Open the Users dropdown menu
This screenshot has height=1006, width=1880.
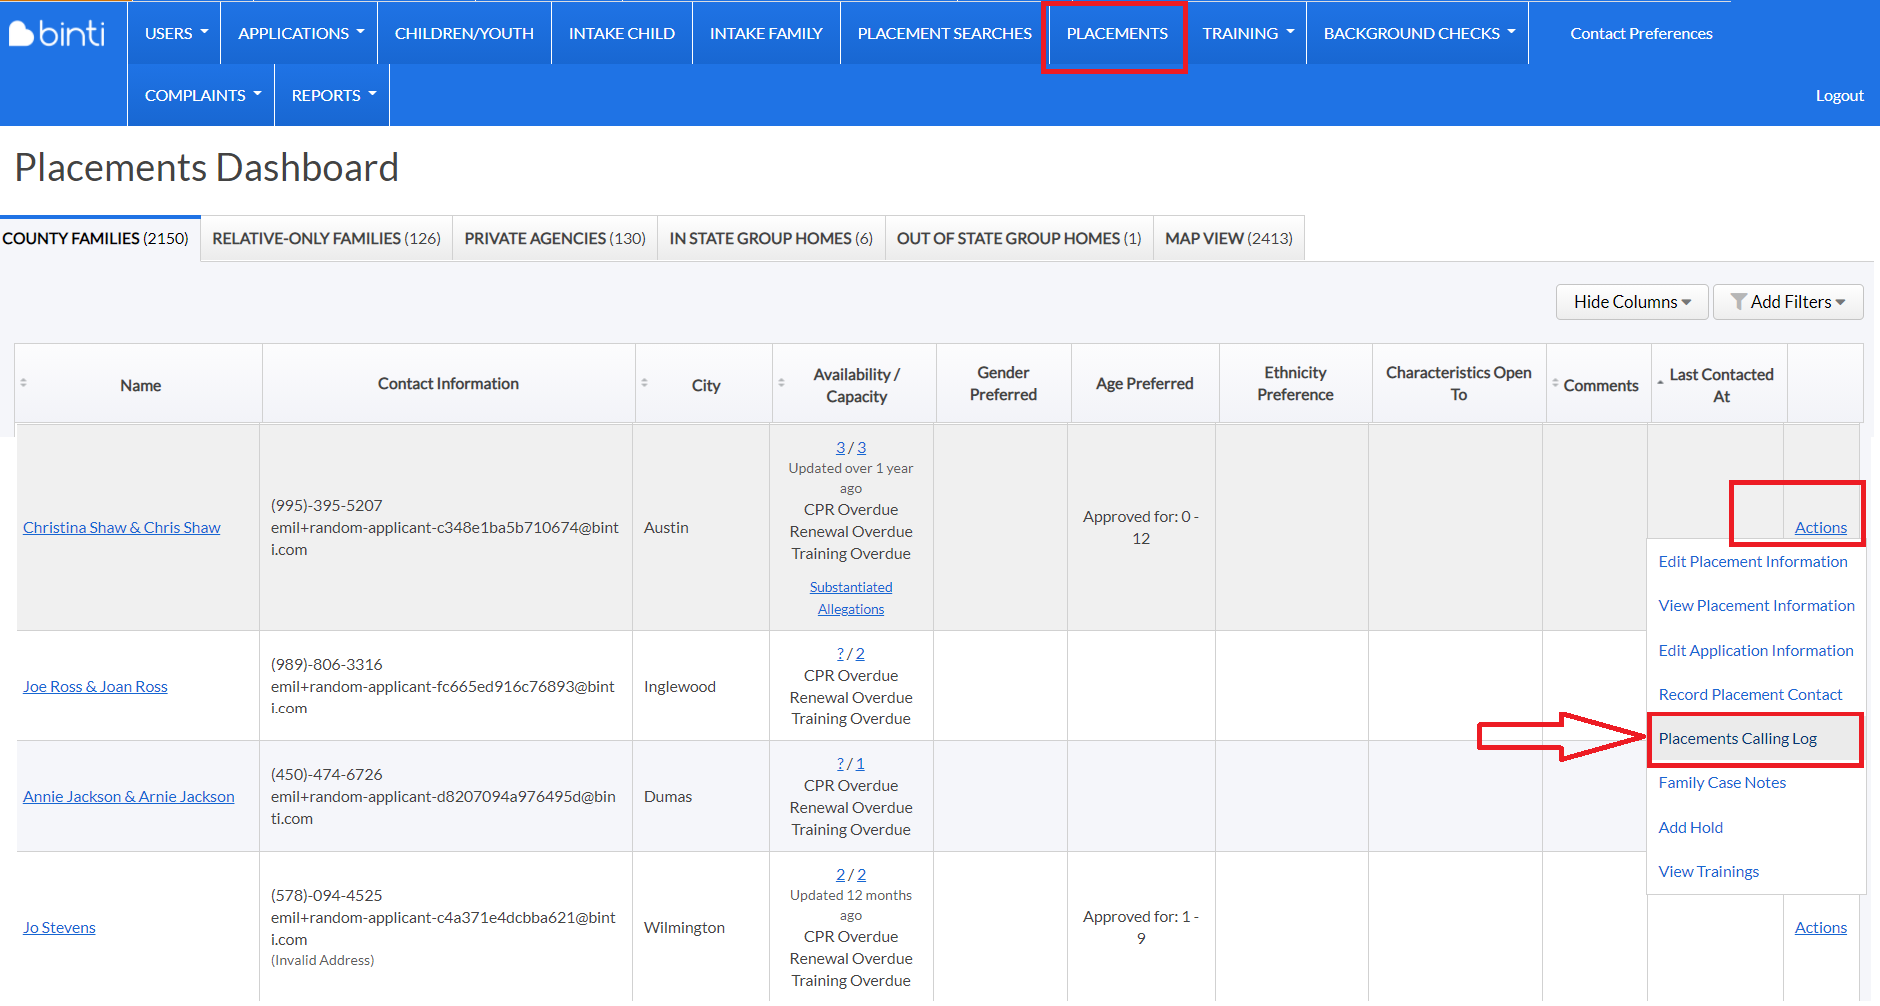click(x=175, y=33)
